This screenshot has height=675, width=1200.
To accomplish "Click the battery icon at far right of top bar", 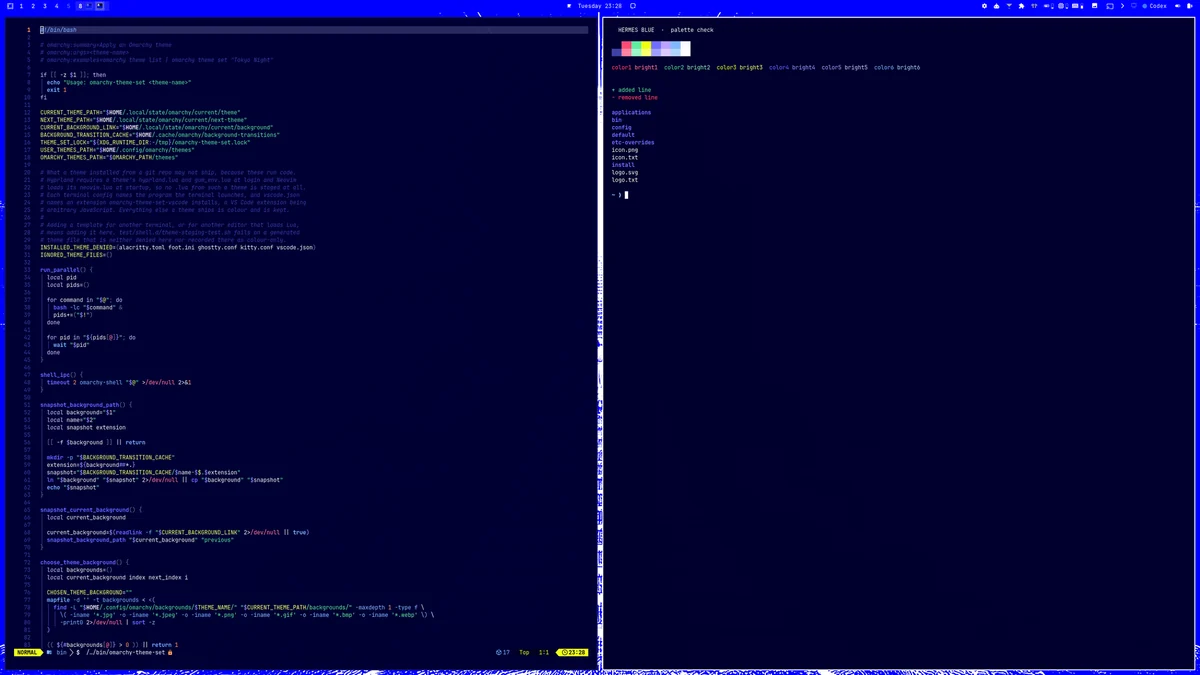I will [1189, 6].
